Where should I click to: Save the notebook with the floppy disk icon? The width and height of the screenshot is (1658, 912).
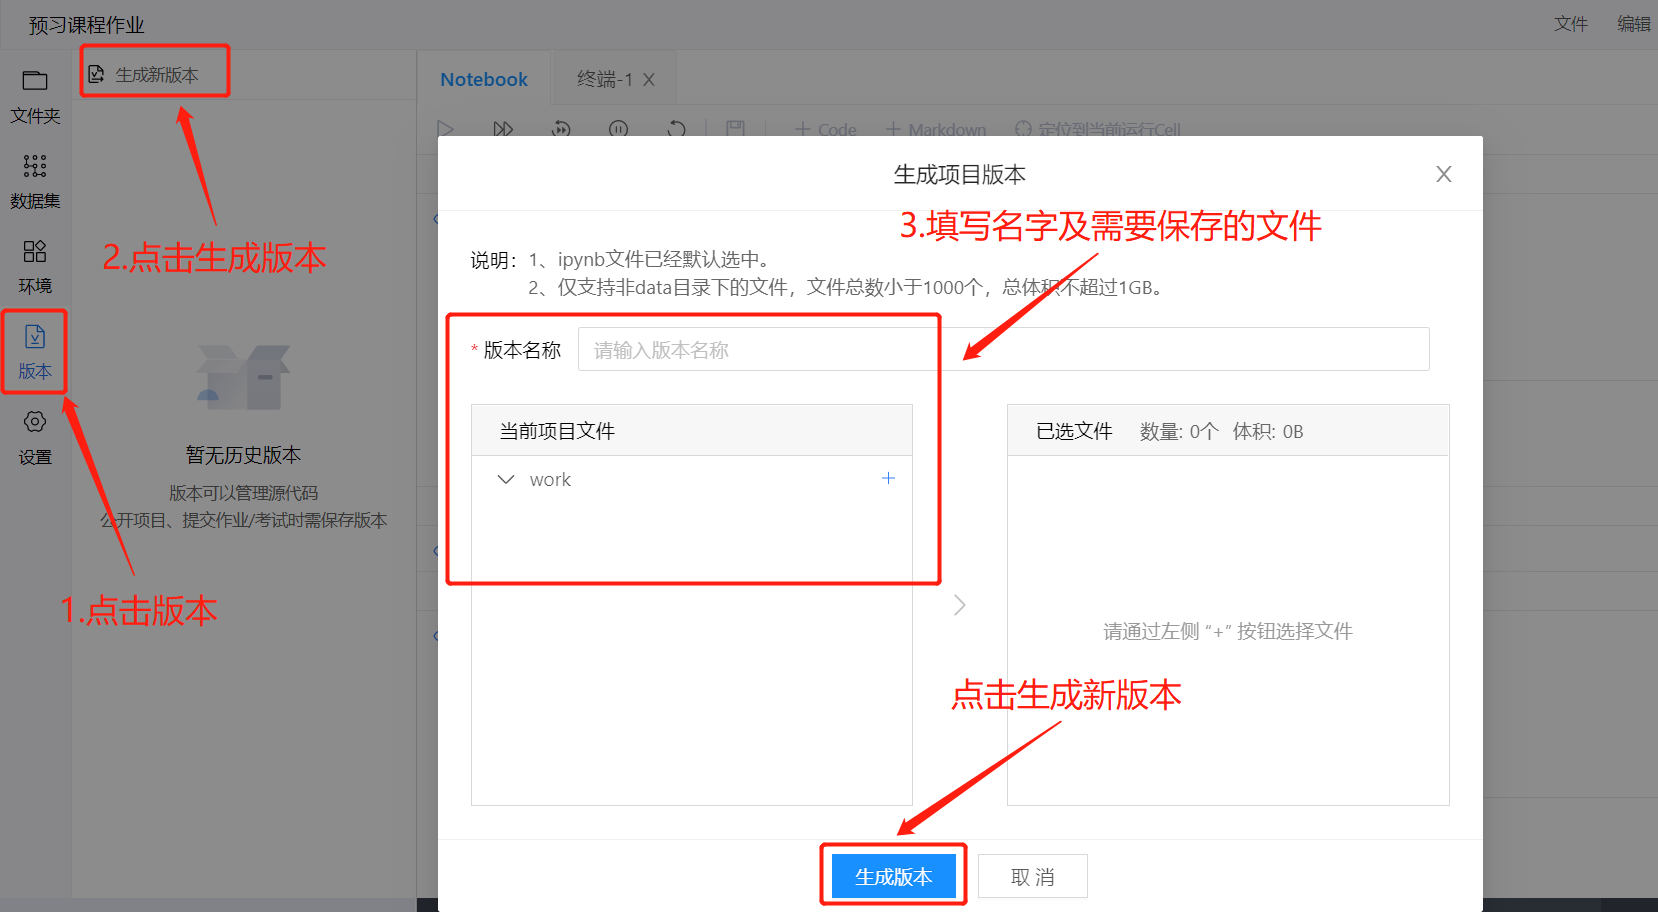click(x=736, y=129)
